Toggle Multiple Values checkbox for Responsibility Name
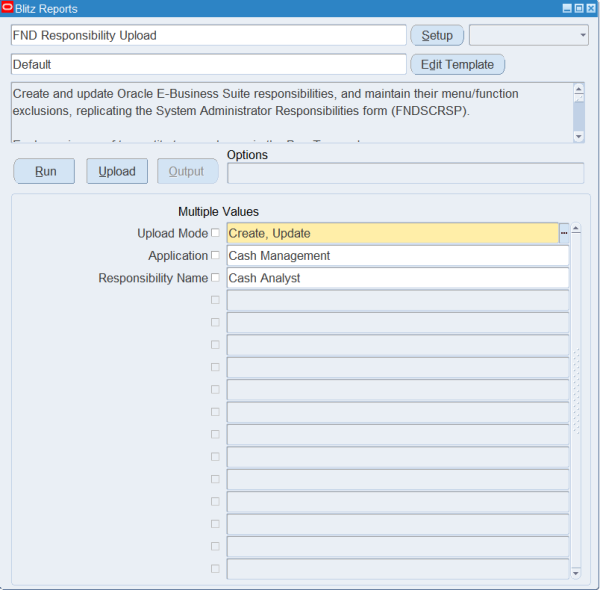 (215, 277)
